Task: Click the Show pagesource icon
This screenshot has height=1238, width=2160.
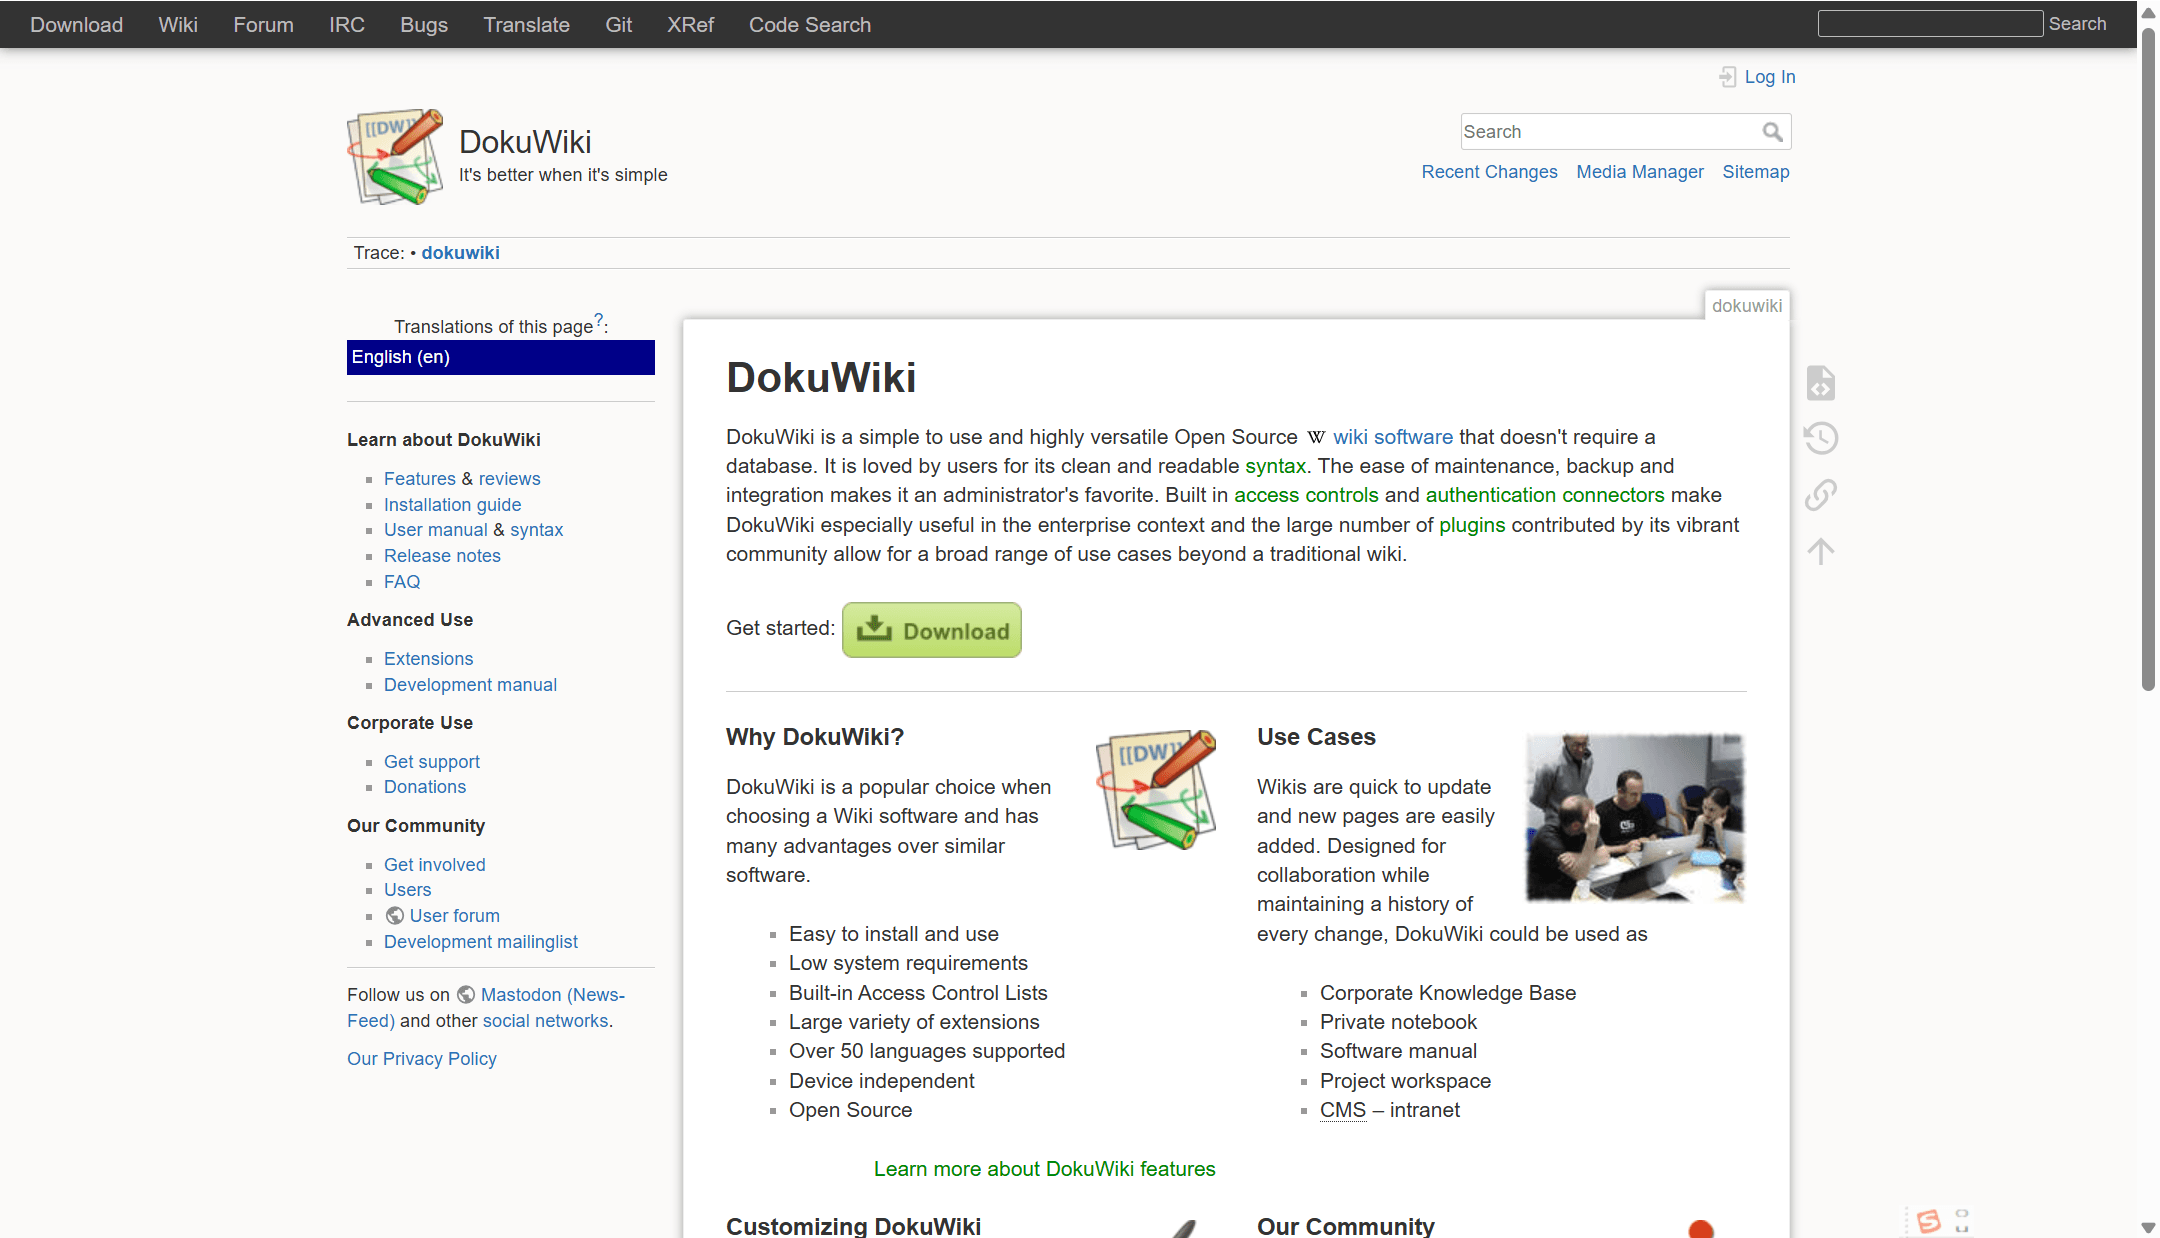Action: (x=1821, y=383)
